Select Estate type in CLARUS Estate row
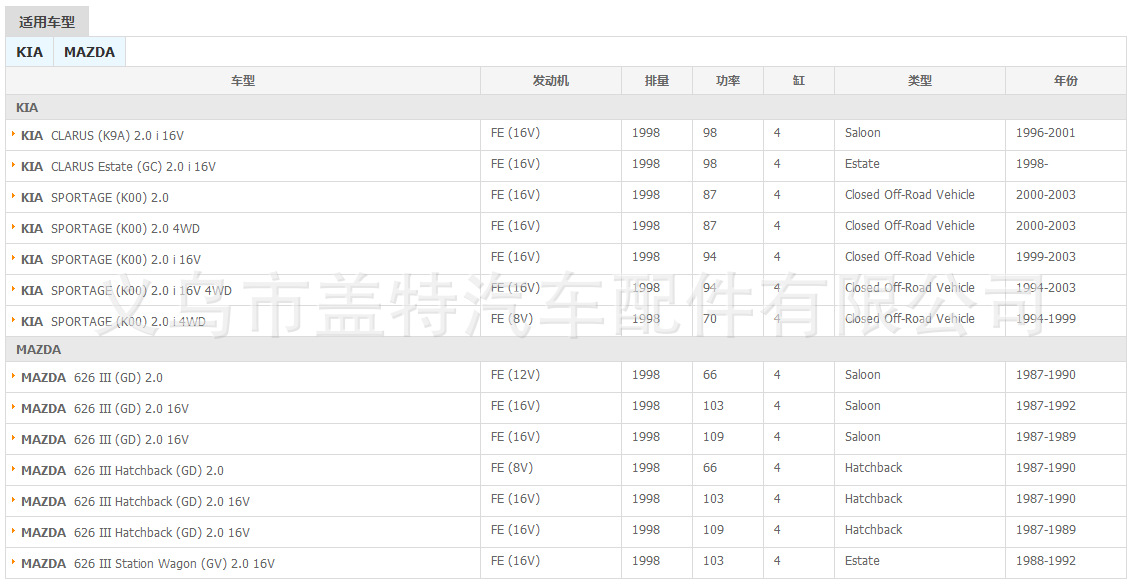 click(862, 164)
